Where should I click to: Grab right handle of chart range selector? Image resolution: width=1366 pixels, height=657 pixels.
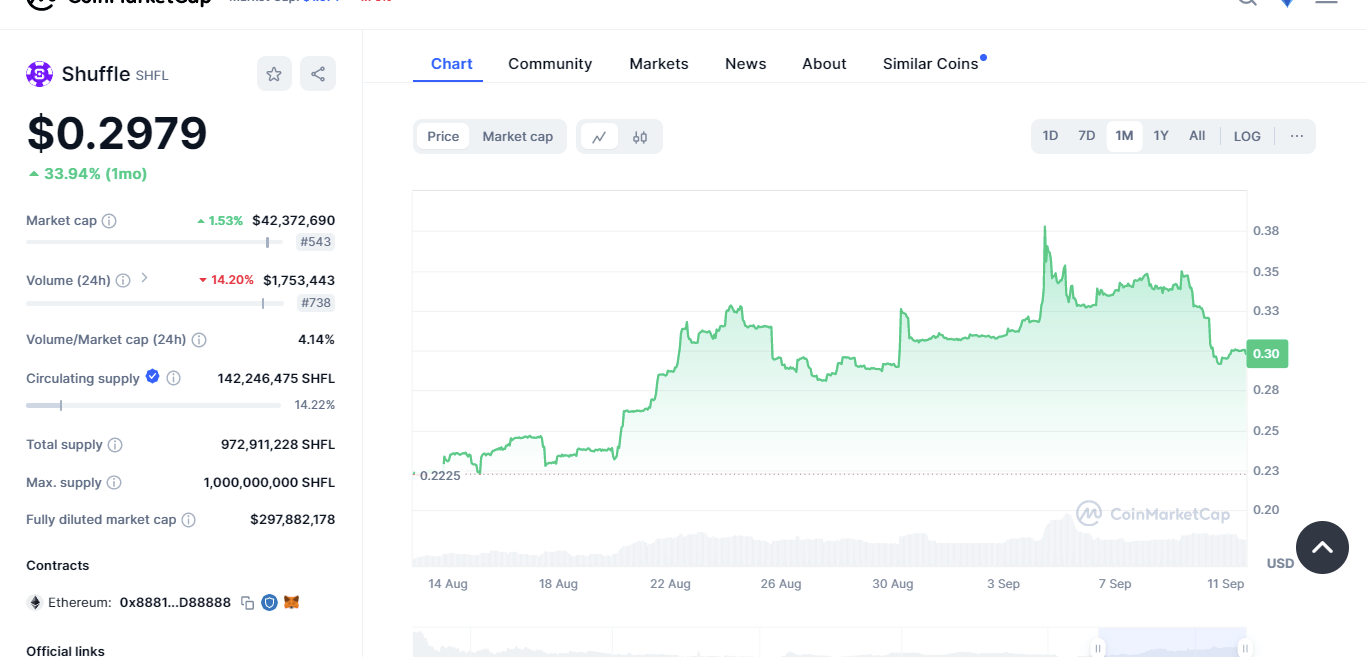pos(1243,648)
